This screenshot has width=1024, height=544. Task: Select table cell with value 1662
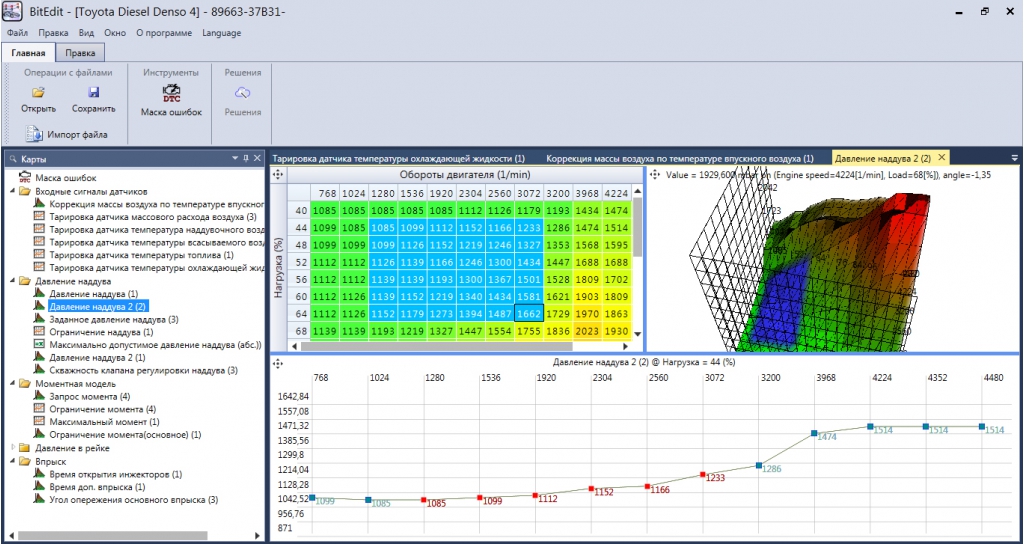tap(528, 314)
